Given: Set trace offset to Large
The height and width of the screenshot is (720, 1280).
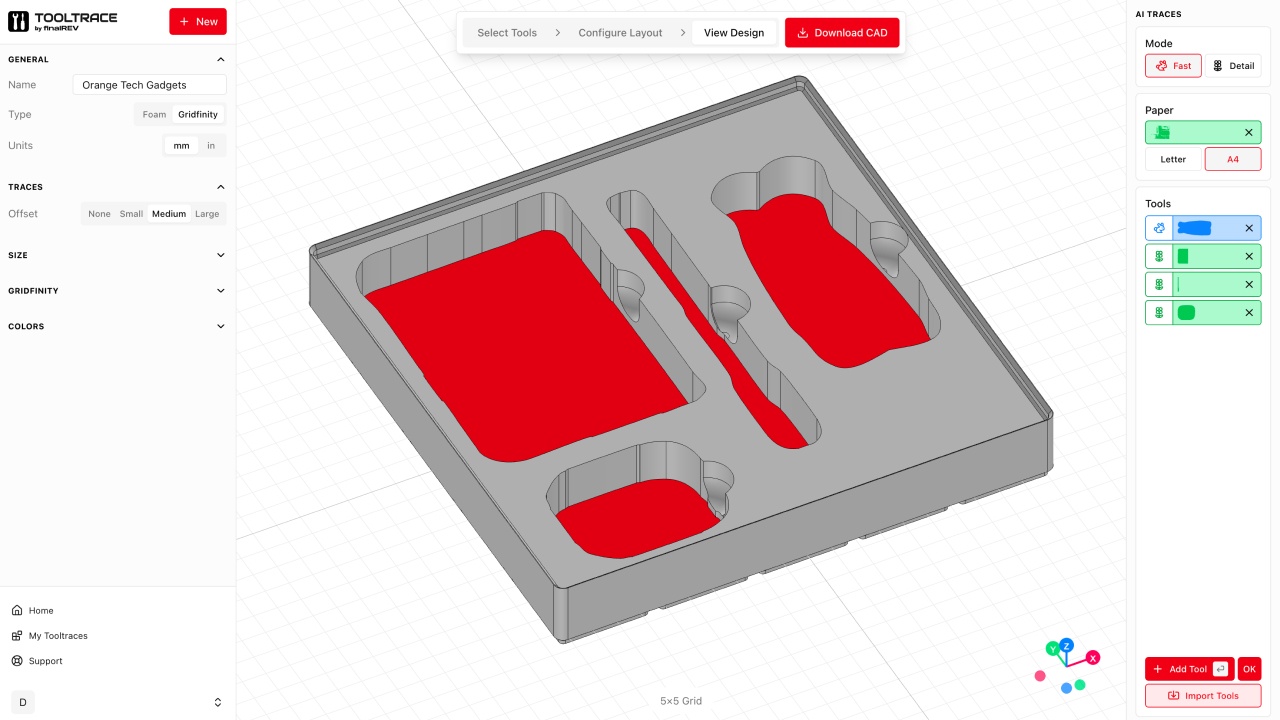Looking at the screenshot, I should [x=207, y=214].
